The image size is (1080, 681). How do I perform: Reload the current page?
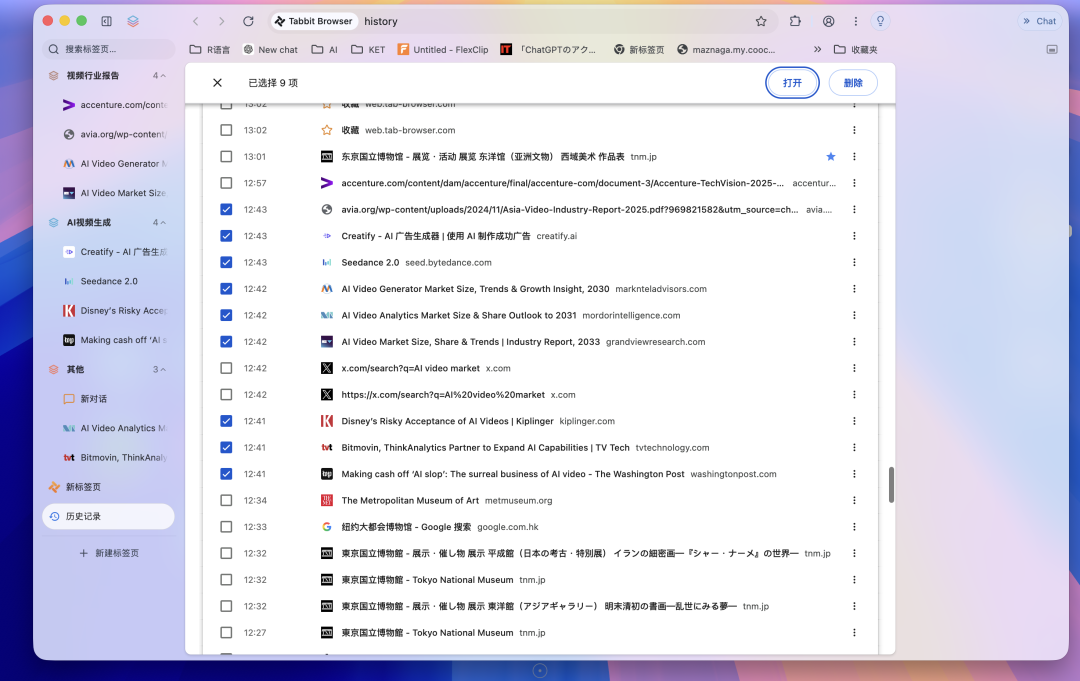pos(248,21)
